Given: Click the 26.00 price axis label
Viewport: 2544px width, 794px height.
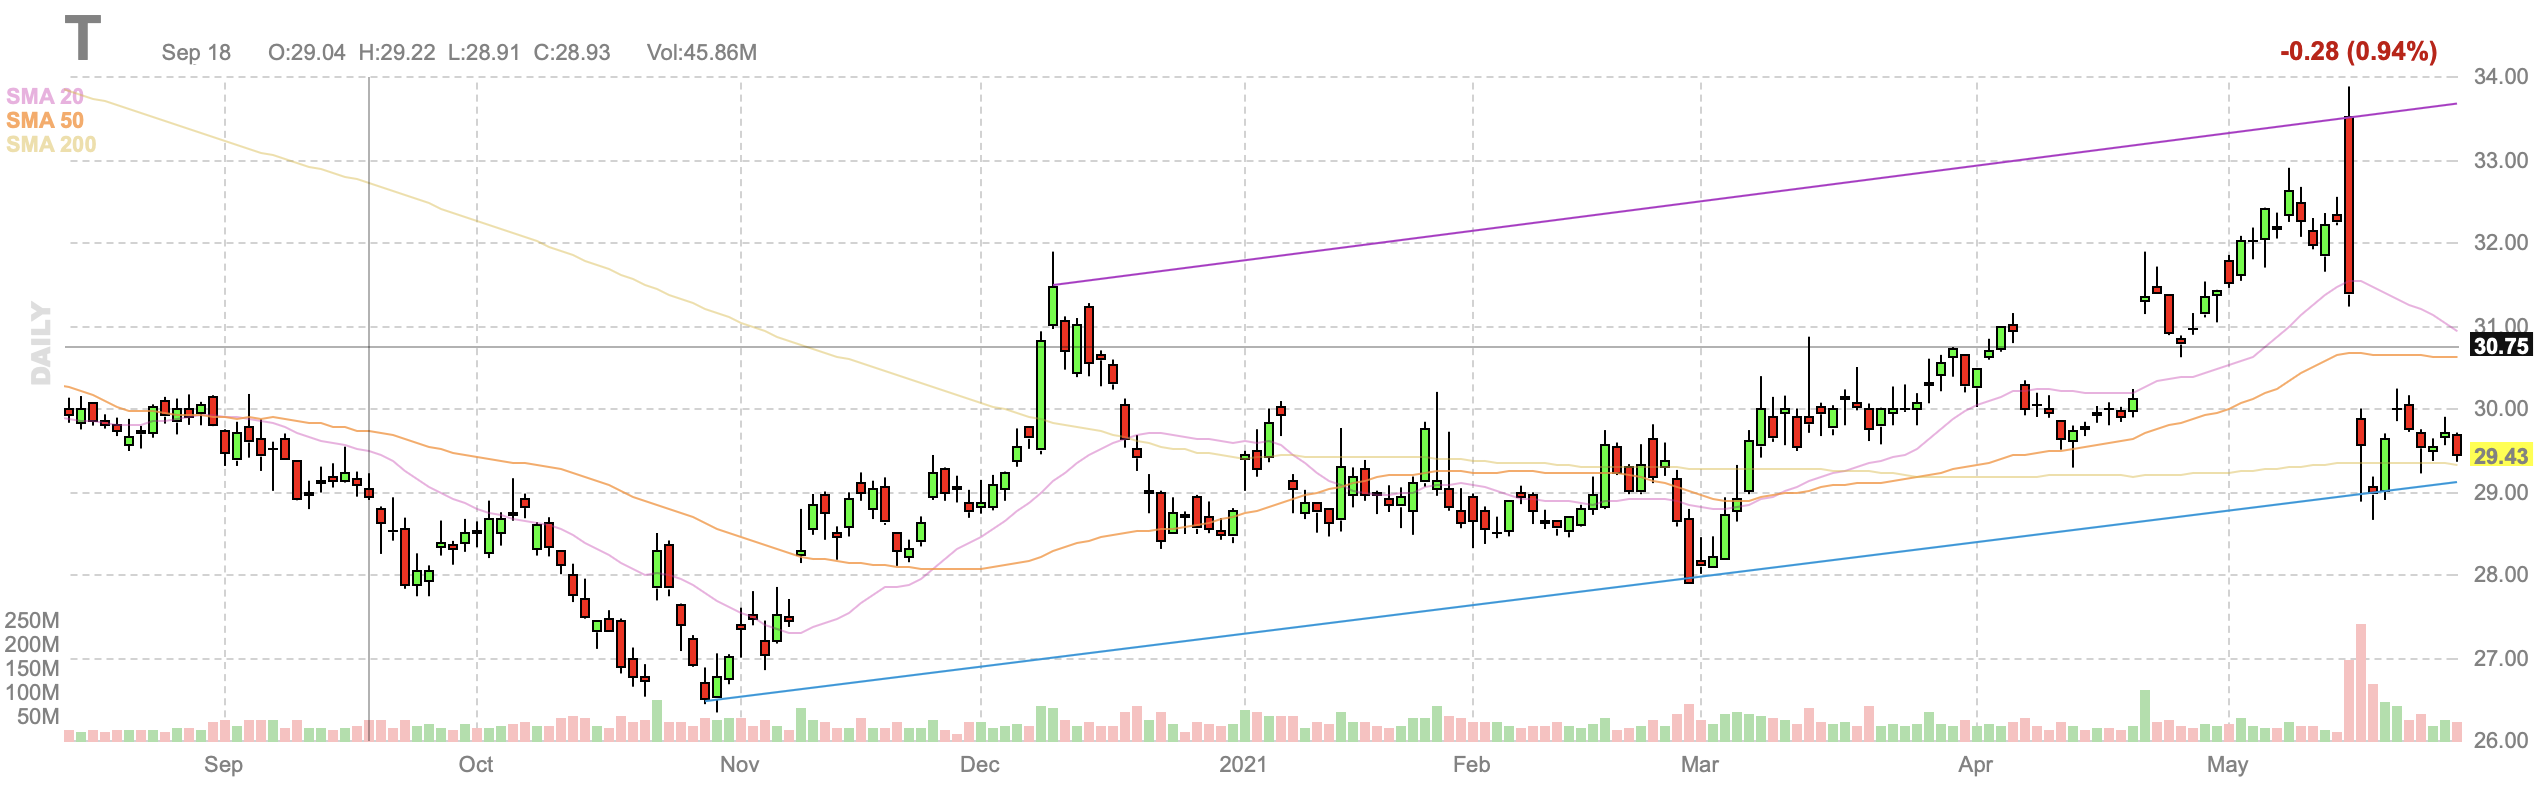Looking at the screenshot, I should (x=2500, y=740).
